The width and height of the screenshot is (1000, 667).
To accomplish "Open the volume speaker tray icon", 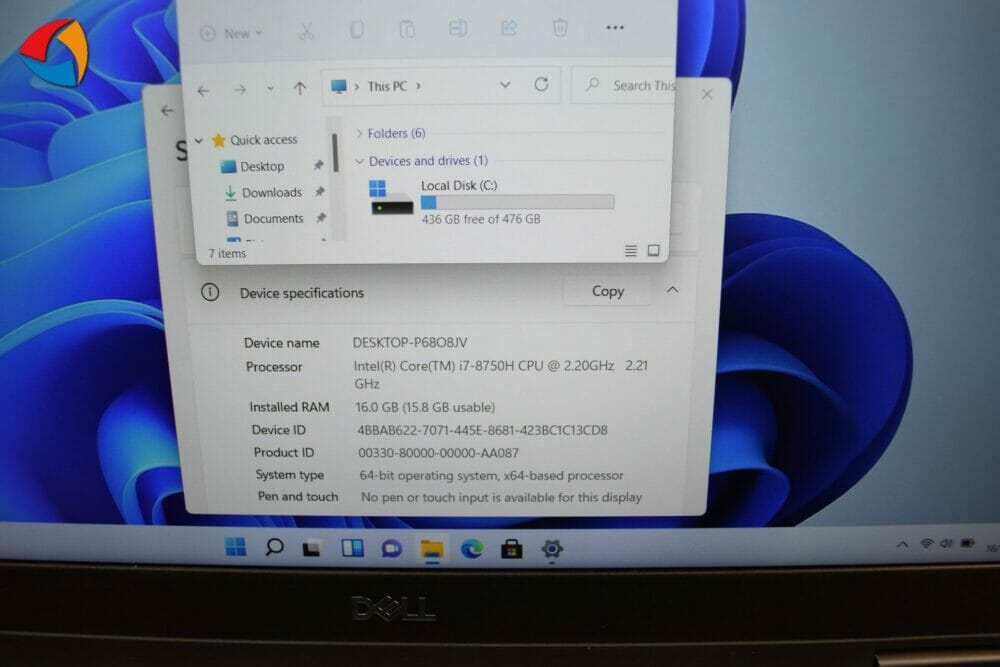I will pos(946,543).
